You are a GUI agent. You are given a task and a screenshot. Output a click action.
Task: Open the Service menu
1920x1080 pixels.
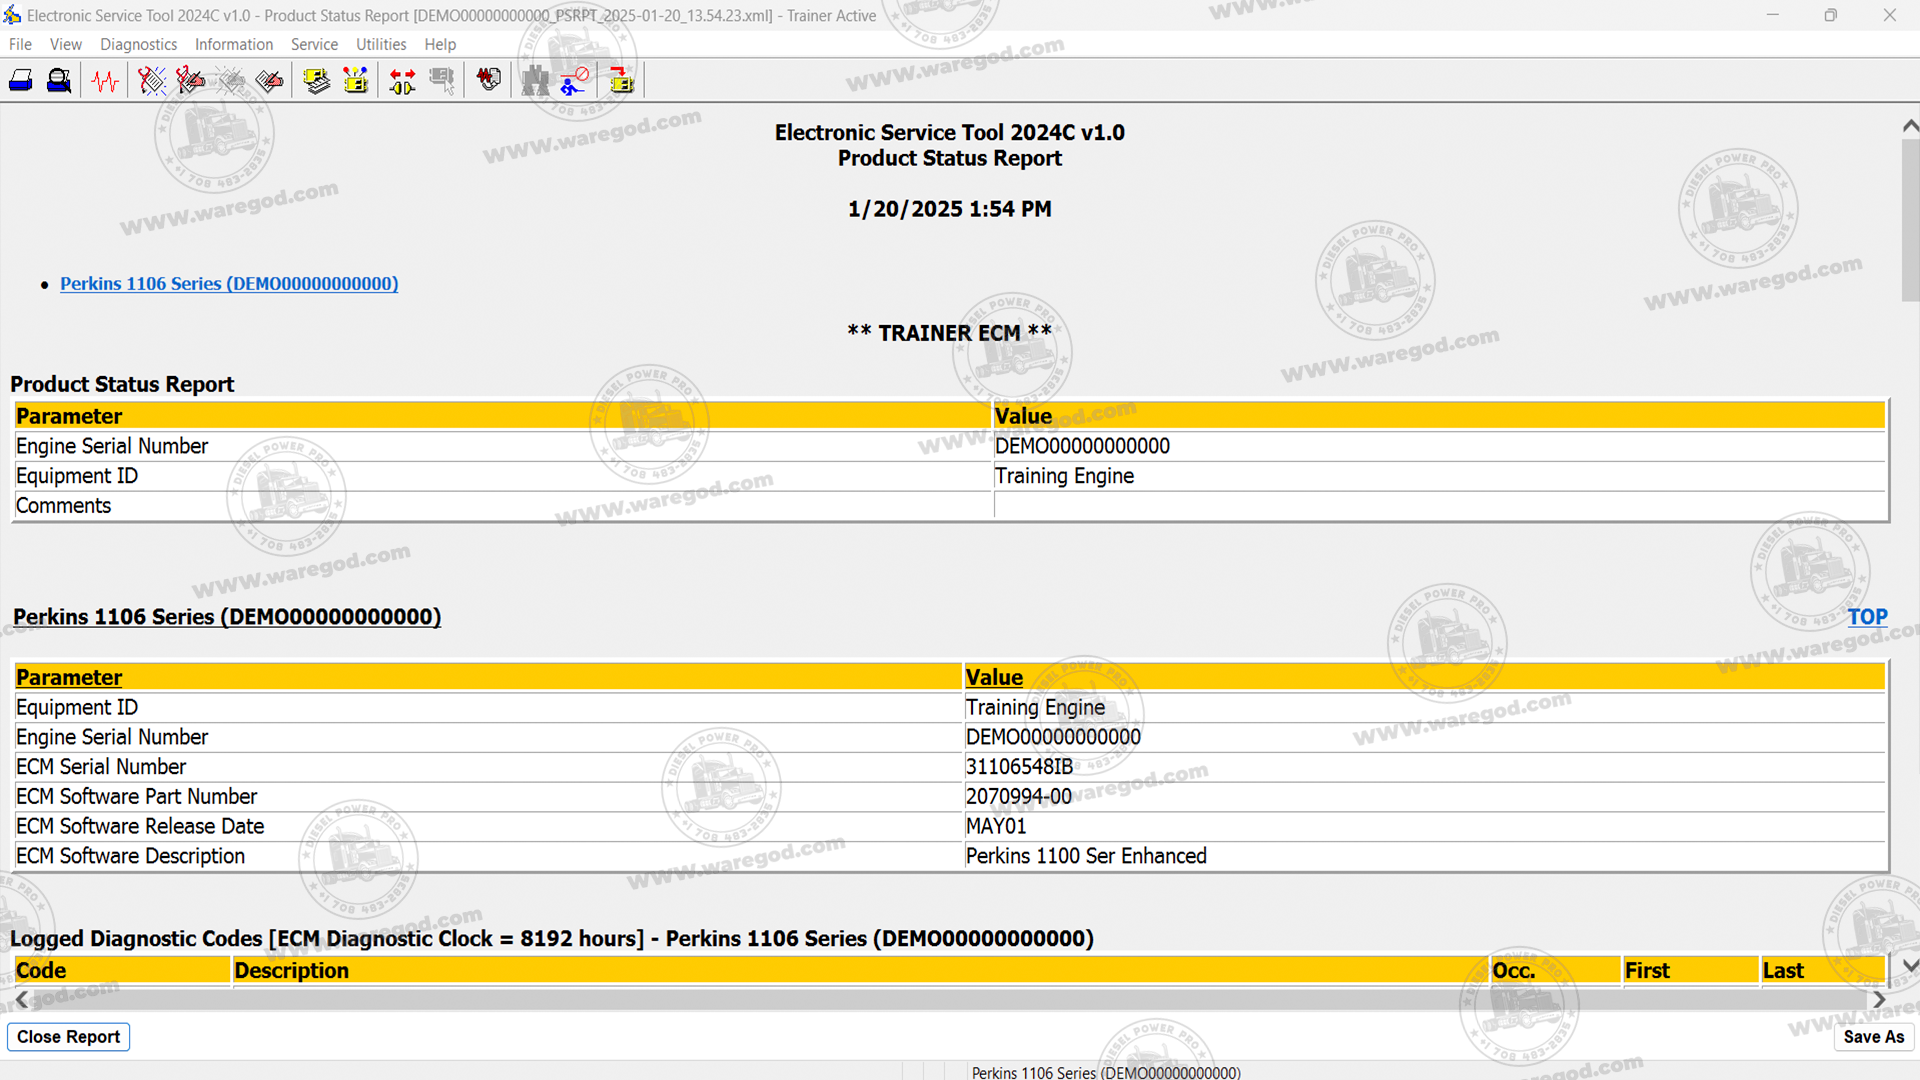314,44
